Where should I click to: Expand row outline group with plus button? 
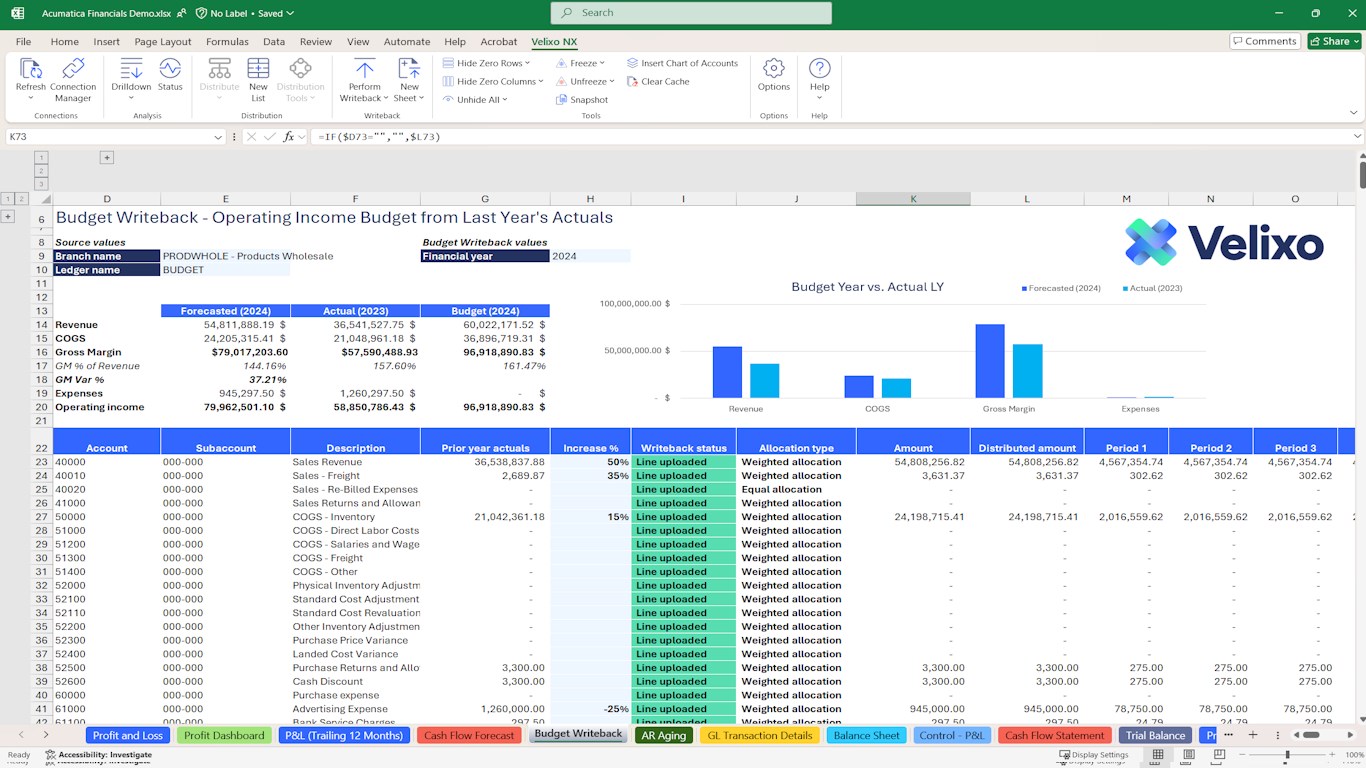click(8, 216)
